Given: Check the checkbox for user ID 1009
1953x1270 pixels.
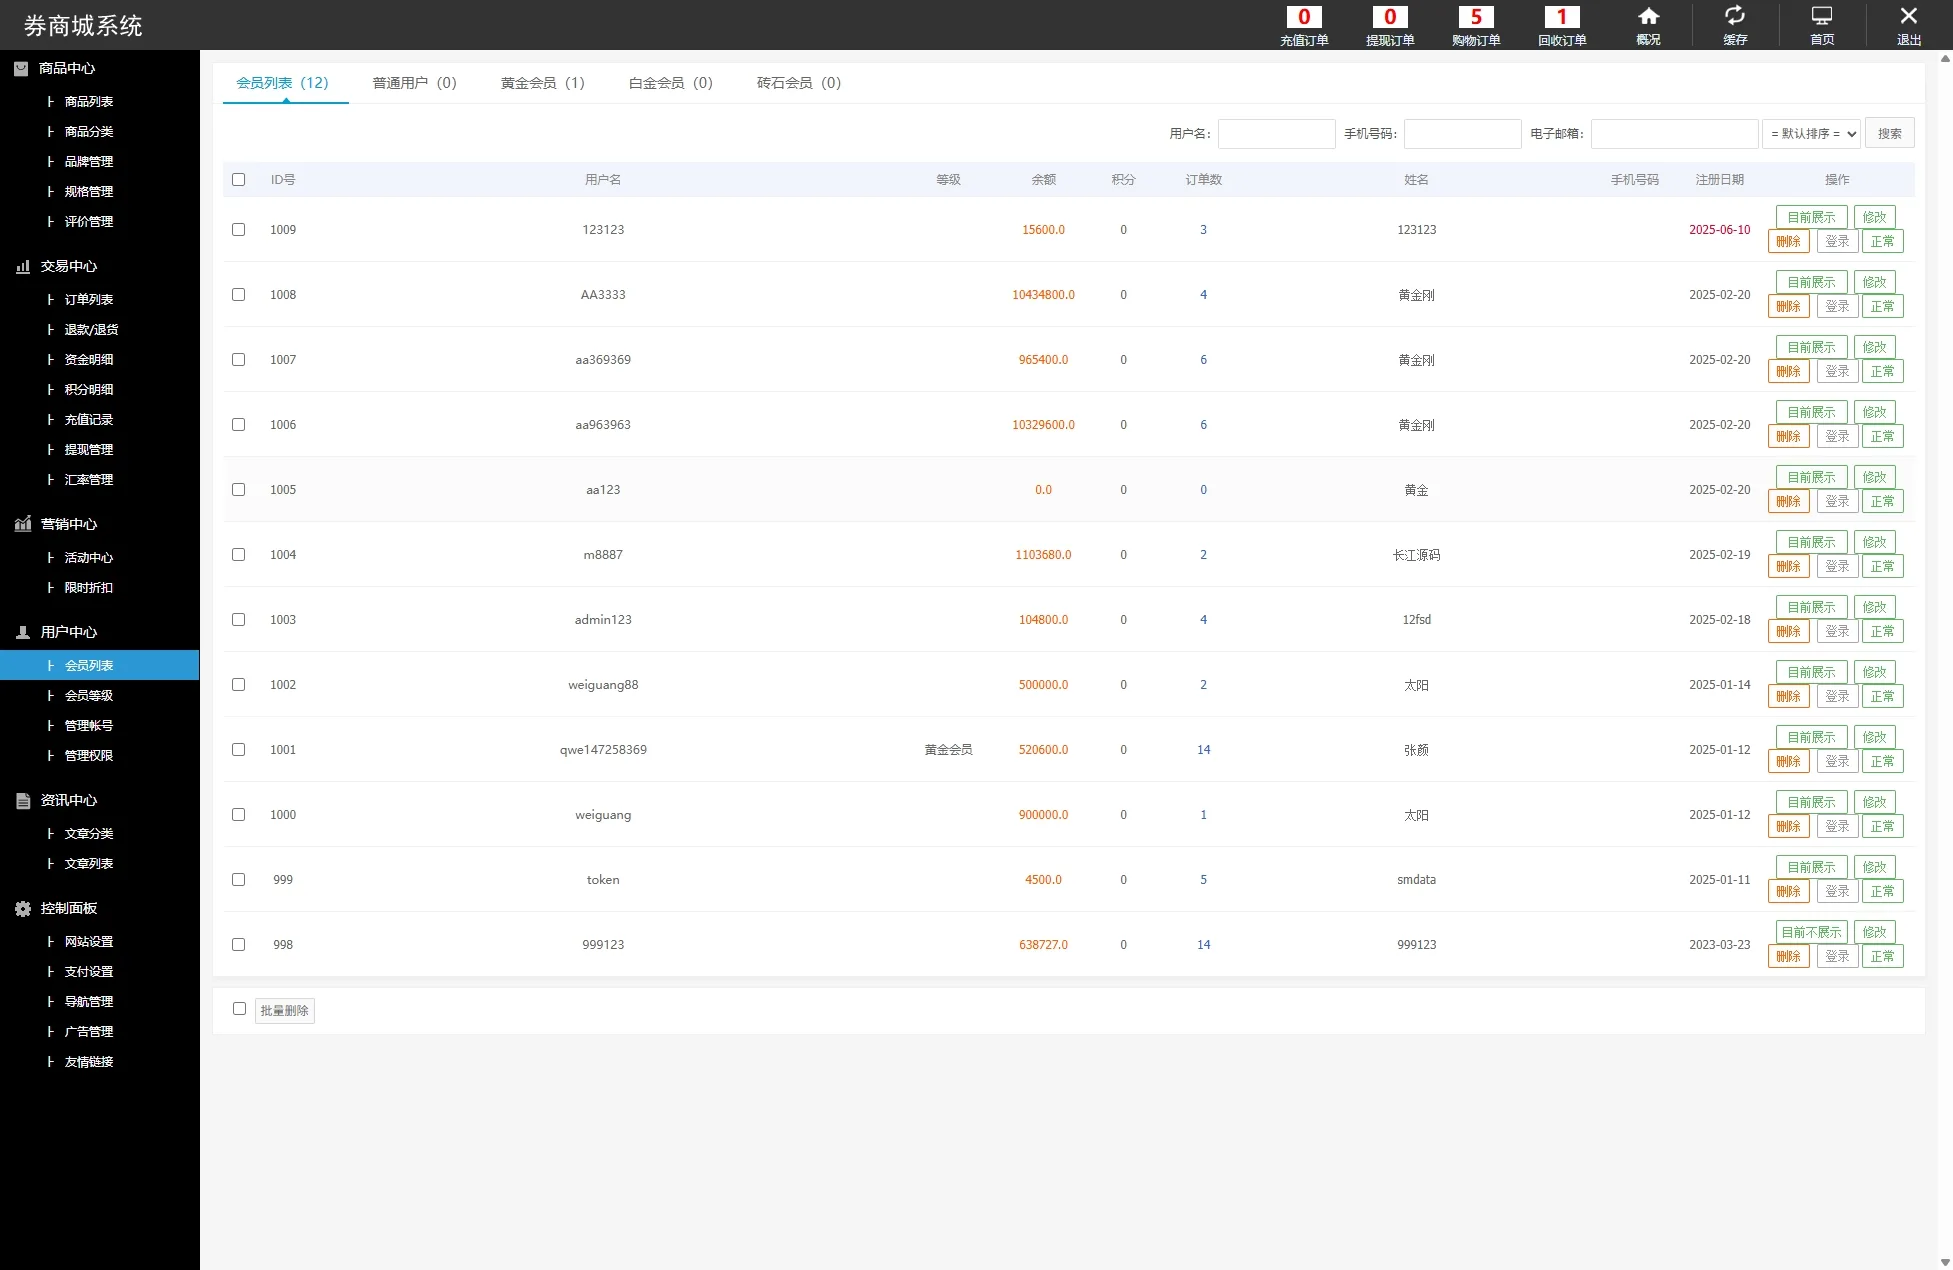Looking at the screenshot, I should pyautogui.click(x=238, y=229).
